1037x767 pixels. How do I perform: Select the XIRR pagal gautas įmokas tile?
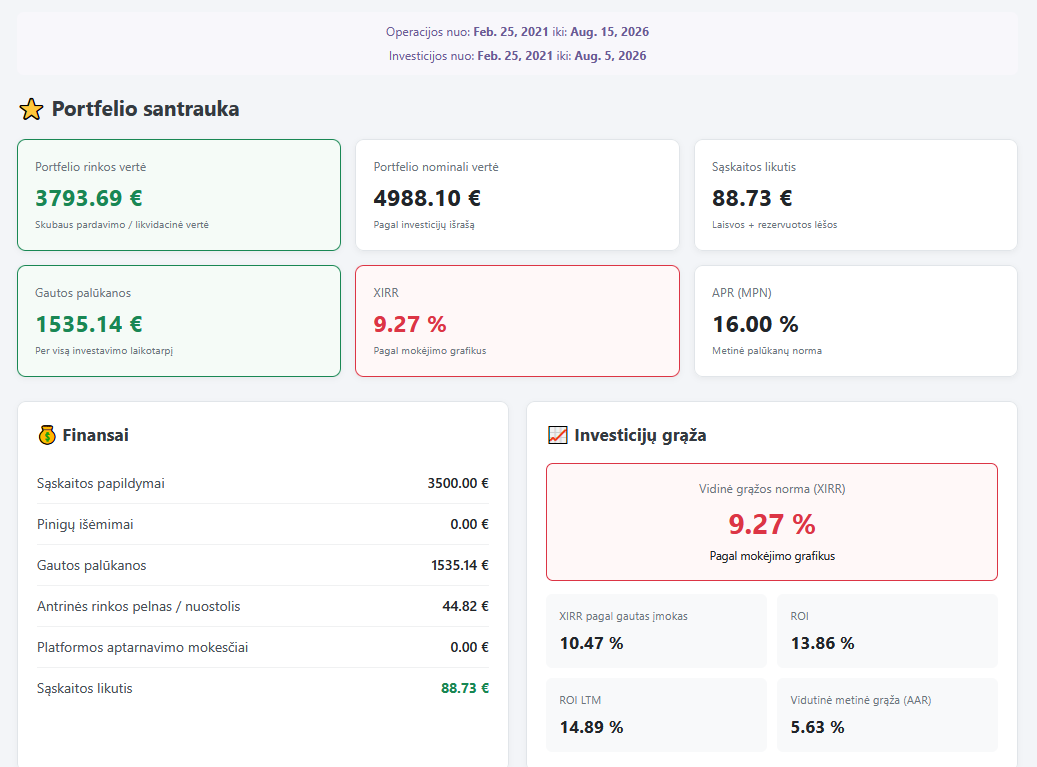[657, 631]
